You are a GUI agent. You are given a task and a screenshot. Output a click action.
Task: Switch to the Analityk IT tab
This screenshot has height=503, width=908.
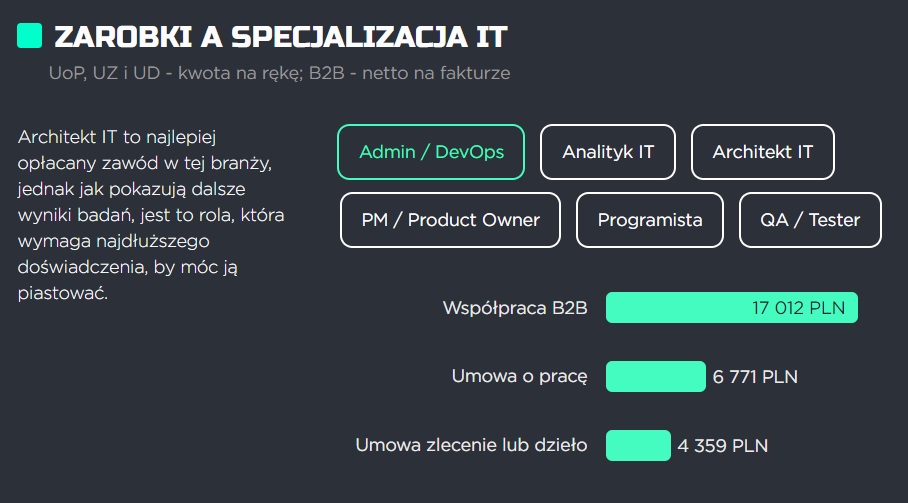pos(608,152)
